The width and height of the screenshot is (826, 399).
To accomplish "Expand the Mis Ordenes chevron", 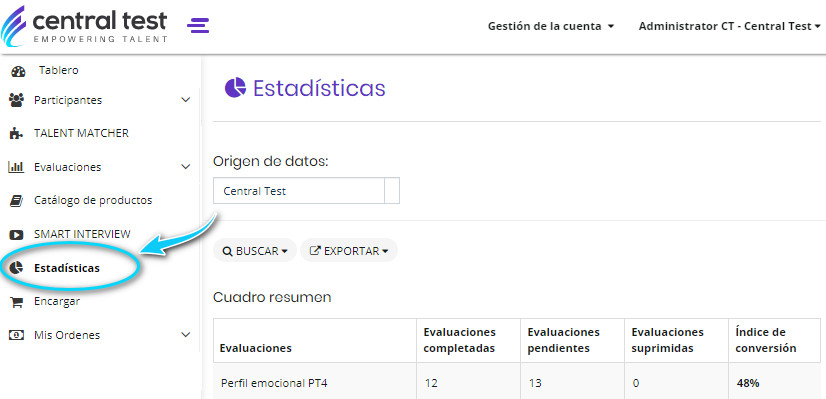I will tap(186, 335).
